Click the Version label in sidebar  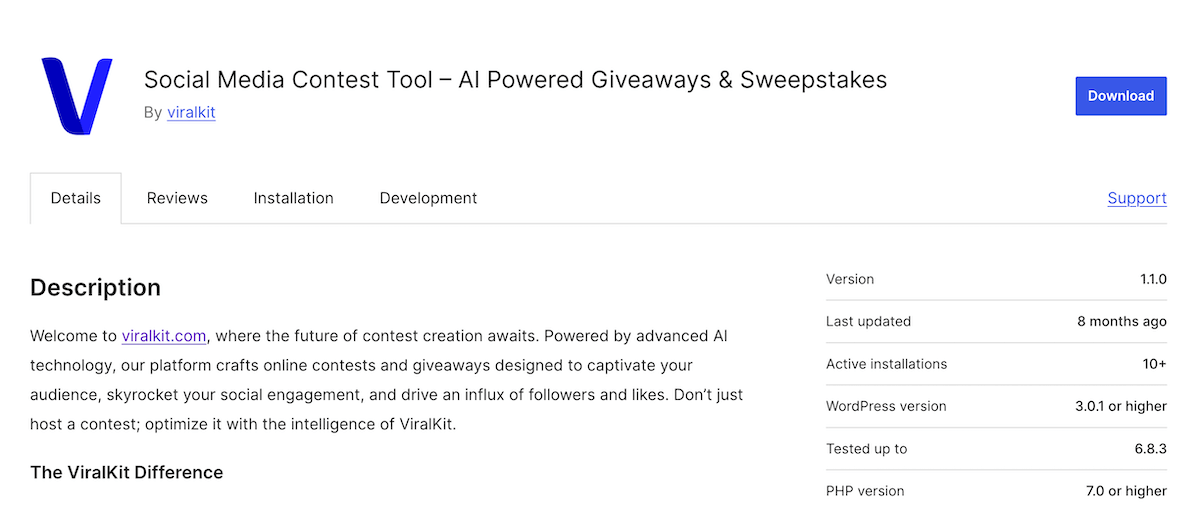tap(850, 279)
